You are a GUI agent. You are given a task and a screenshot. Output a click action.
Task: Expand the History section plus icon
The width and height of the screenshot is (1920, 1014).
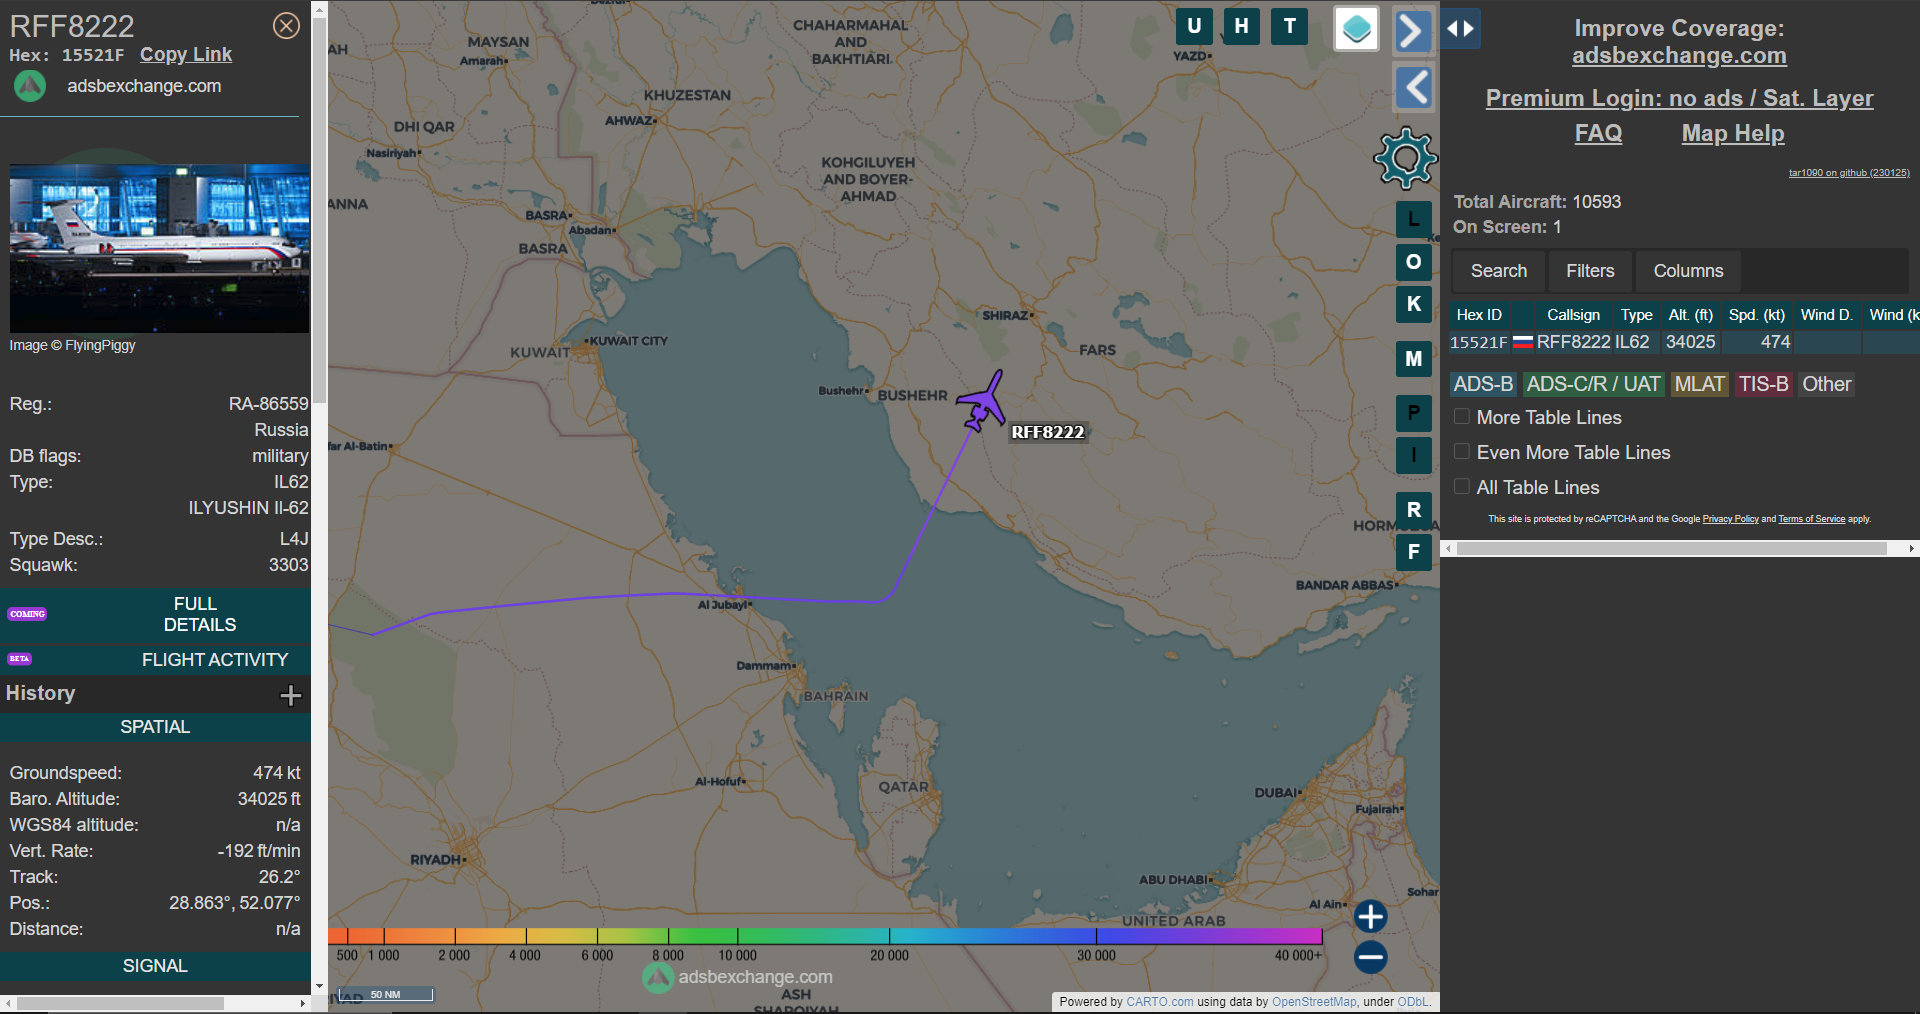point(291,695)
